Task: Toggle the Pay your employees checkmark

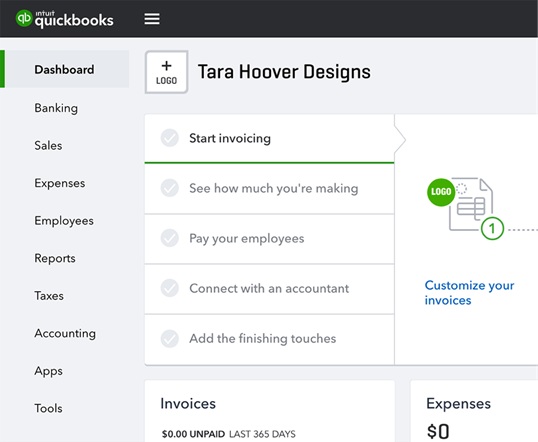Action: pyautogui.click(x=169, y=238)
